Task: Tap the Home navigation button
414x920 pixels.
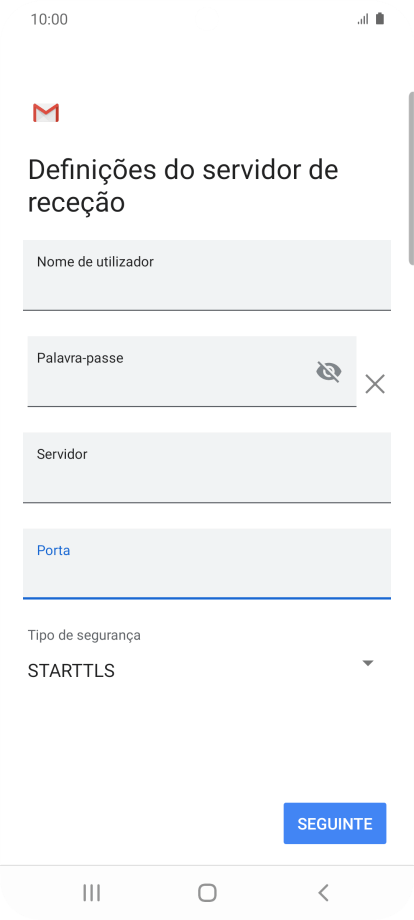Action: coord(207,892)
